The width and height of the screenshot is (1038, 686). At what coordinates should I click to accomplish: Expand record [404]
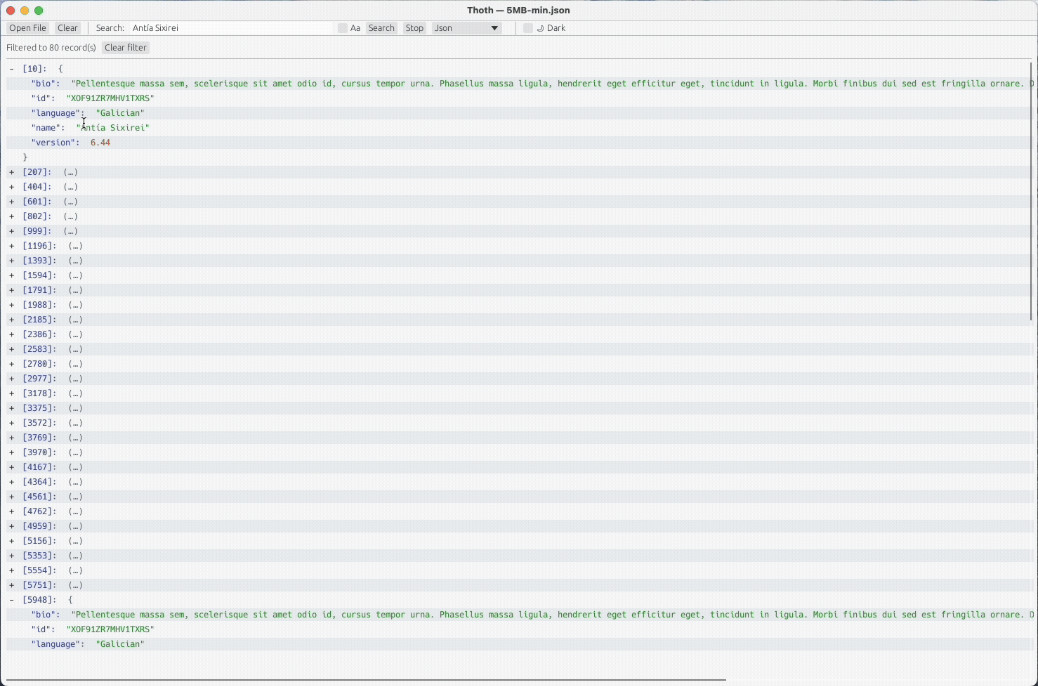tap(11, 187)
